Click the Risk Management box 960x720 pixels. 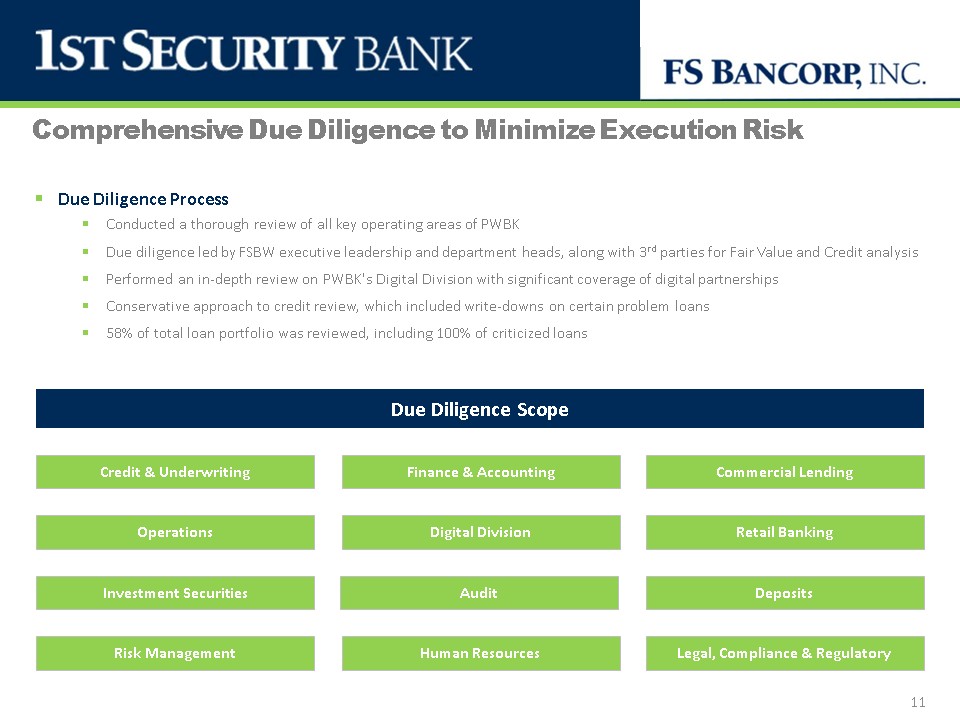pos(175,653)
